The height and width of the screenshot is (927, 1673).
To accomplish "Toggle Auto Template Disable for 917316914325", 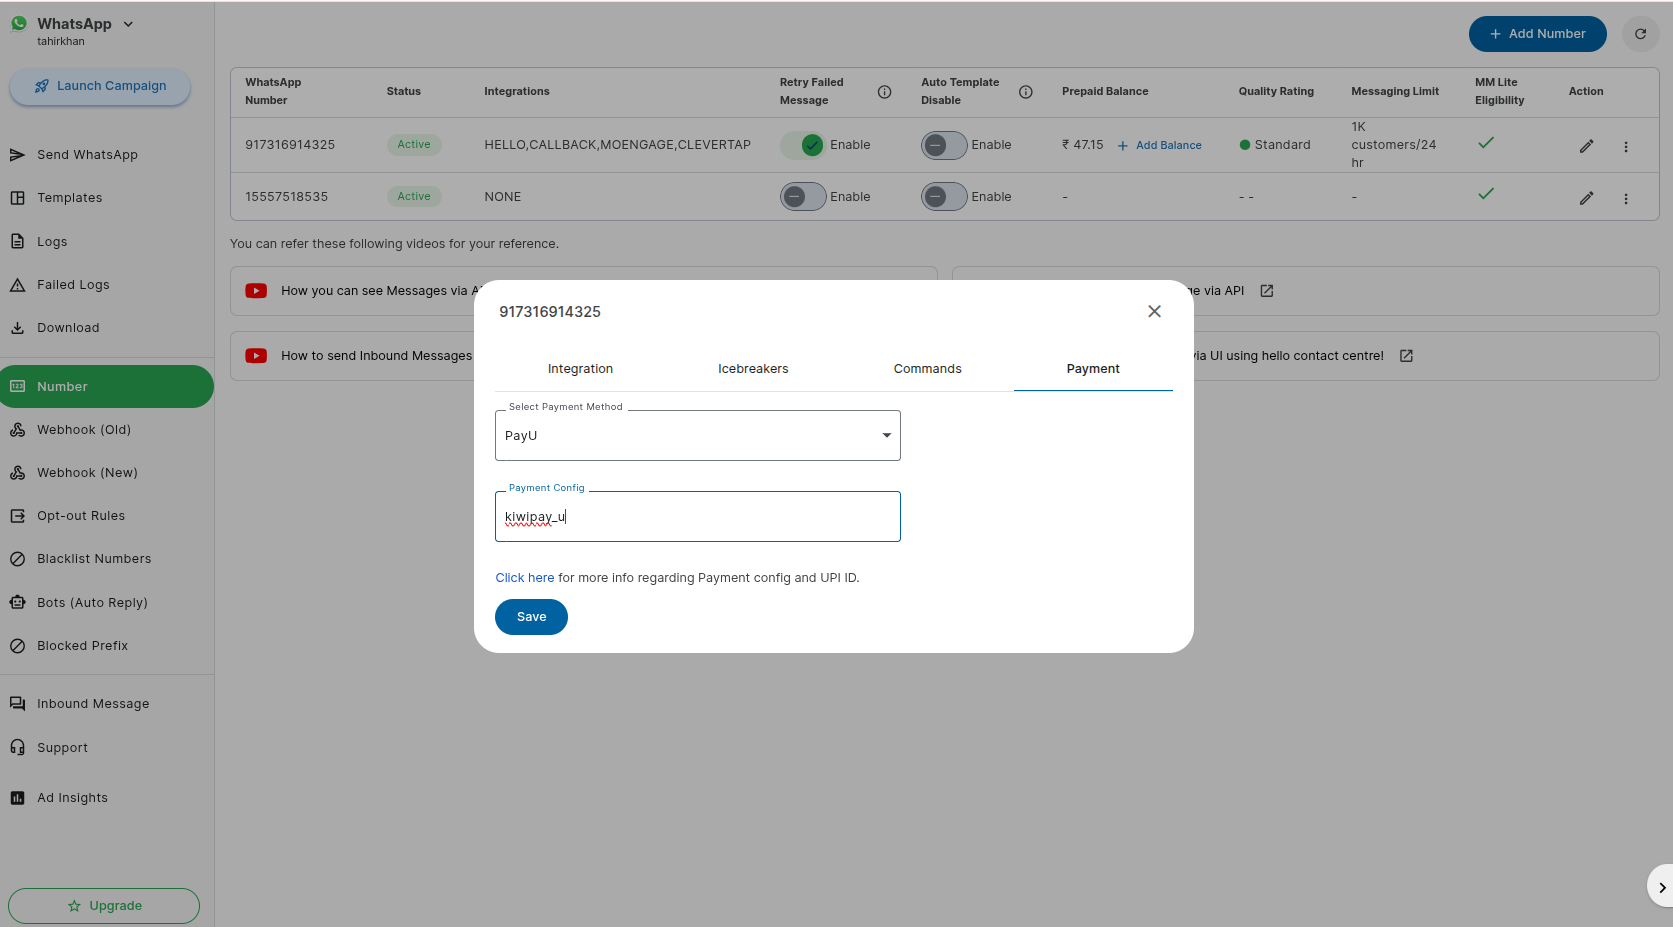I will [944, 145].
